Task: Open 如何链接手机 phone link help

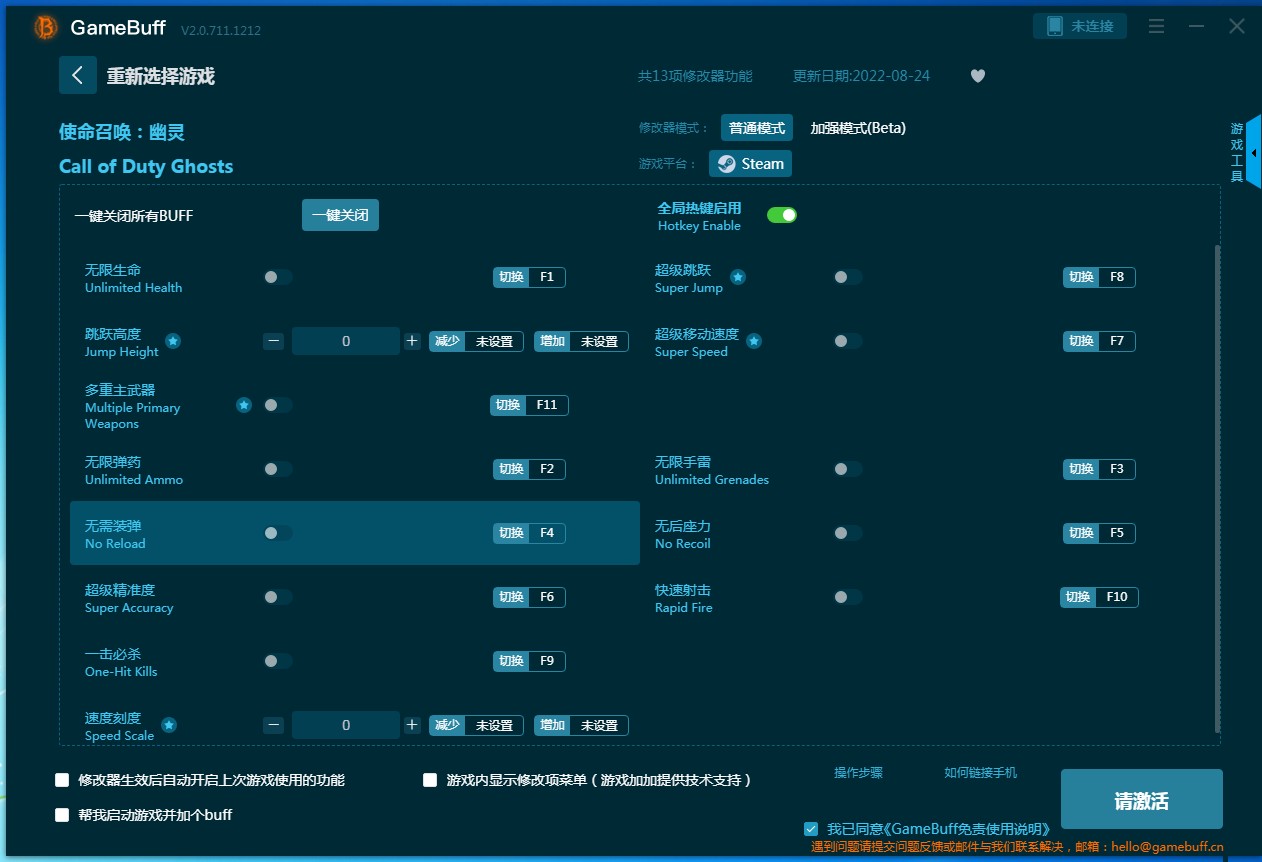Action: [981, 773]
